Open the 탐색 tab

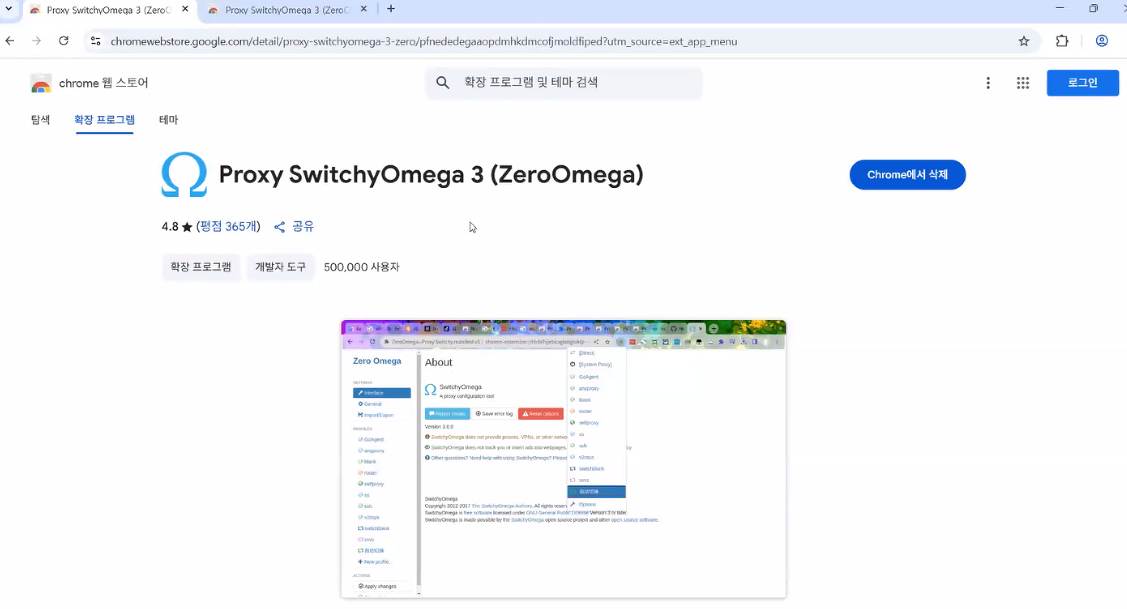40,120
